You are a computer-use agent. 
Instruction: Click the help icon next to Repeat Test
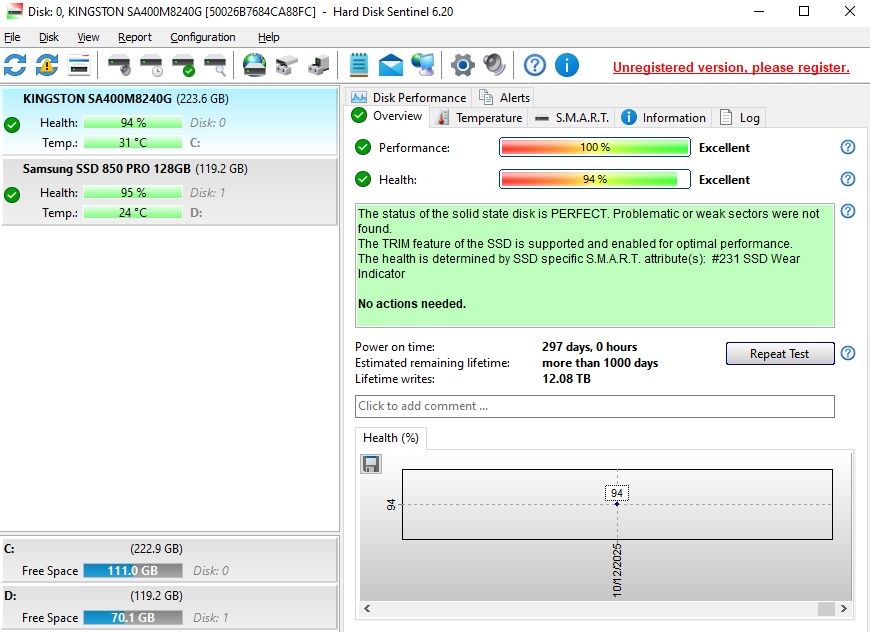point(848,353)
